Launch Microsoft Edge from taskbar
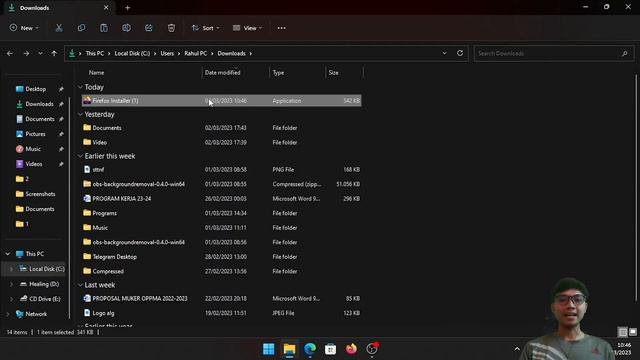Viewport: 640px width, 360px height. click(310, 349)
